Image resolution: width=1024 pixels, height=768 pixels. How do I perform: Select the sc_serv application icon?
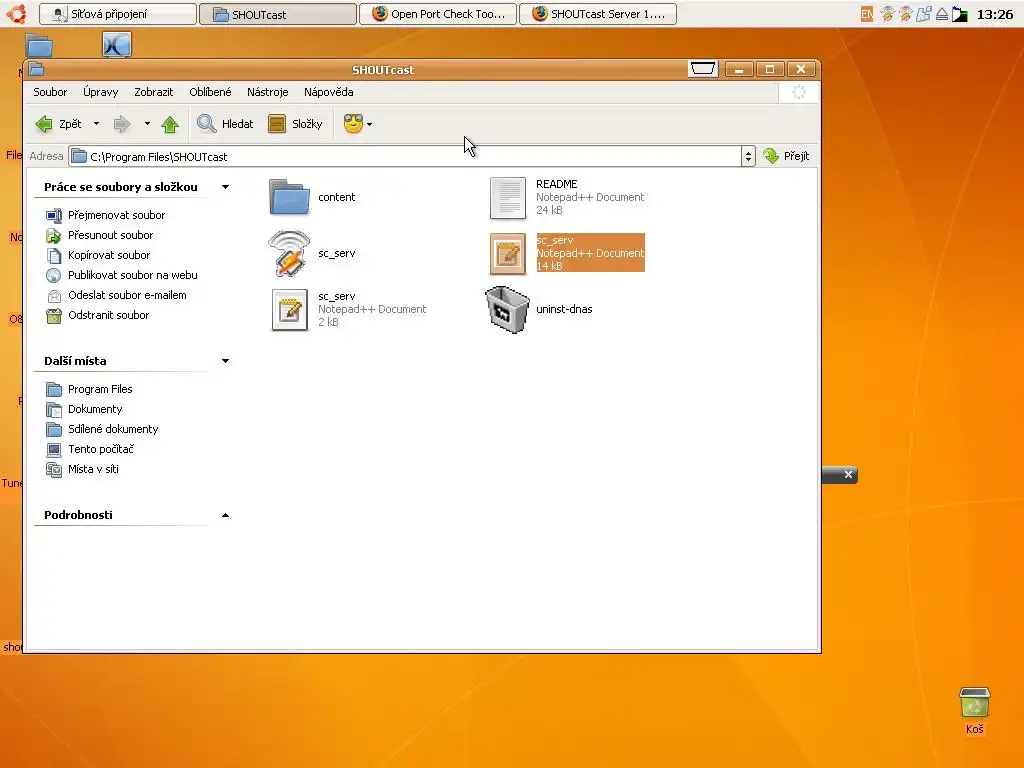coord(289,253)
